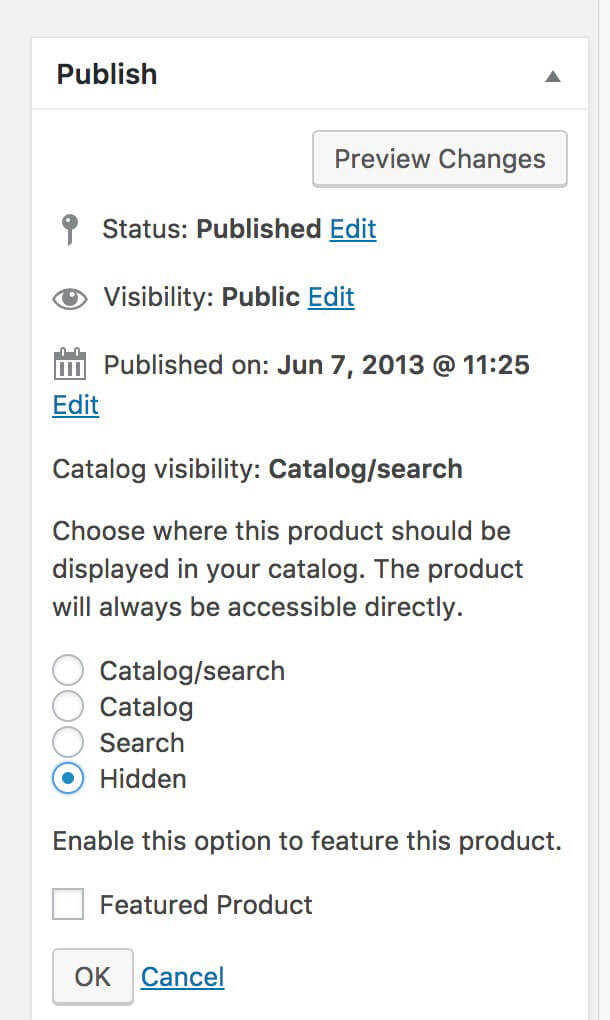Click the calendar icon next to Published on
This screenshot has width=610, height=1020.
[x=70, y=364]
